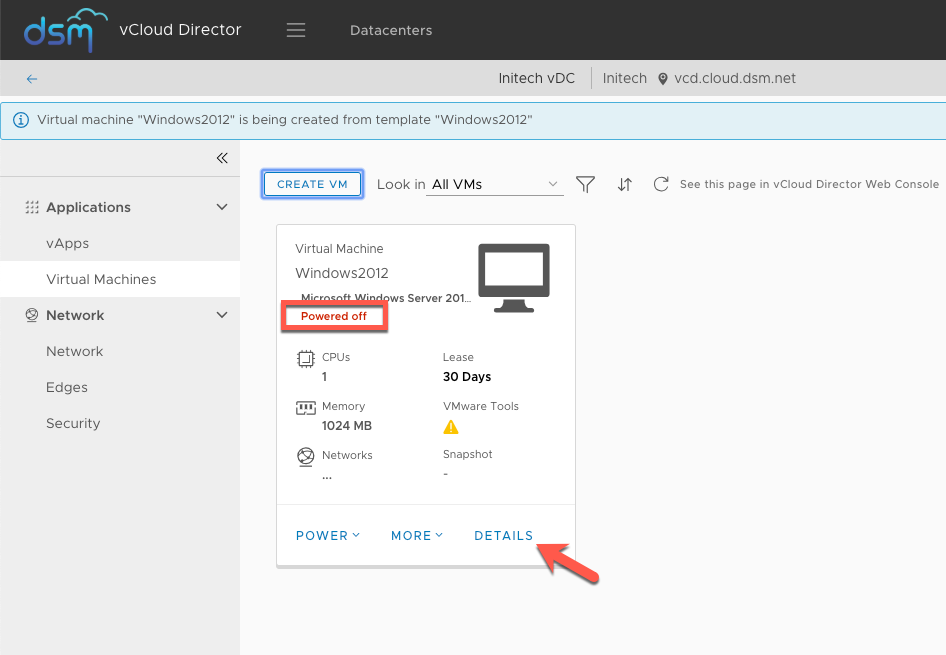Image resolution: width=946 pixels, height=655 pixels.
Task: Open the filter funnel icon
Action: click(585, 184)
